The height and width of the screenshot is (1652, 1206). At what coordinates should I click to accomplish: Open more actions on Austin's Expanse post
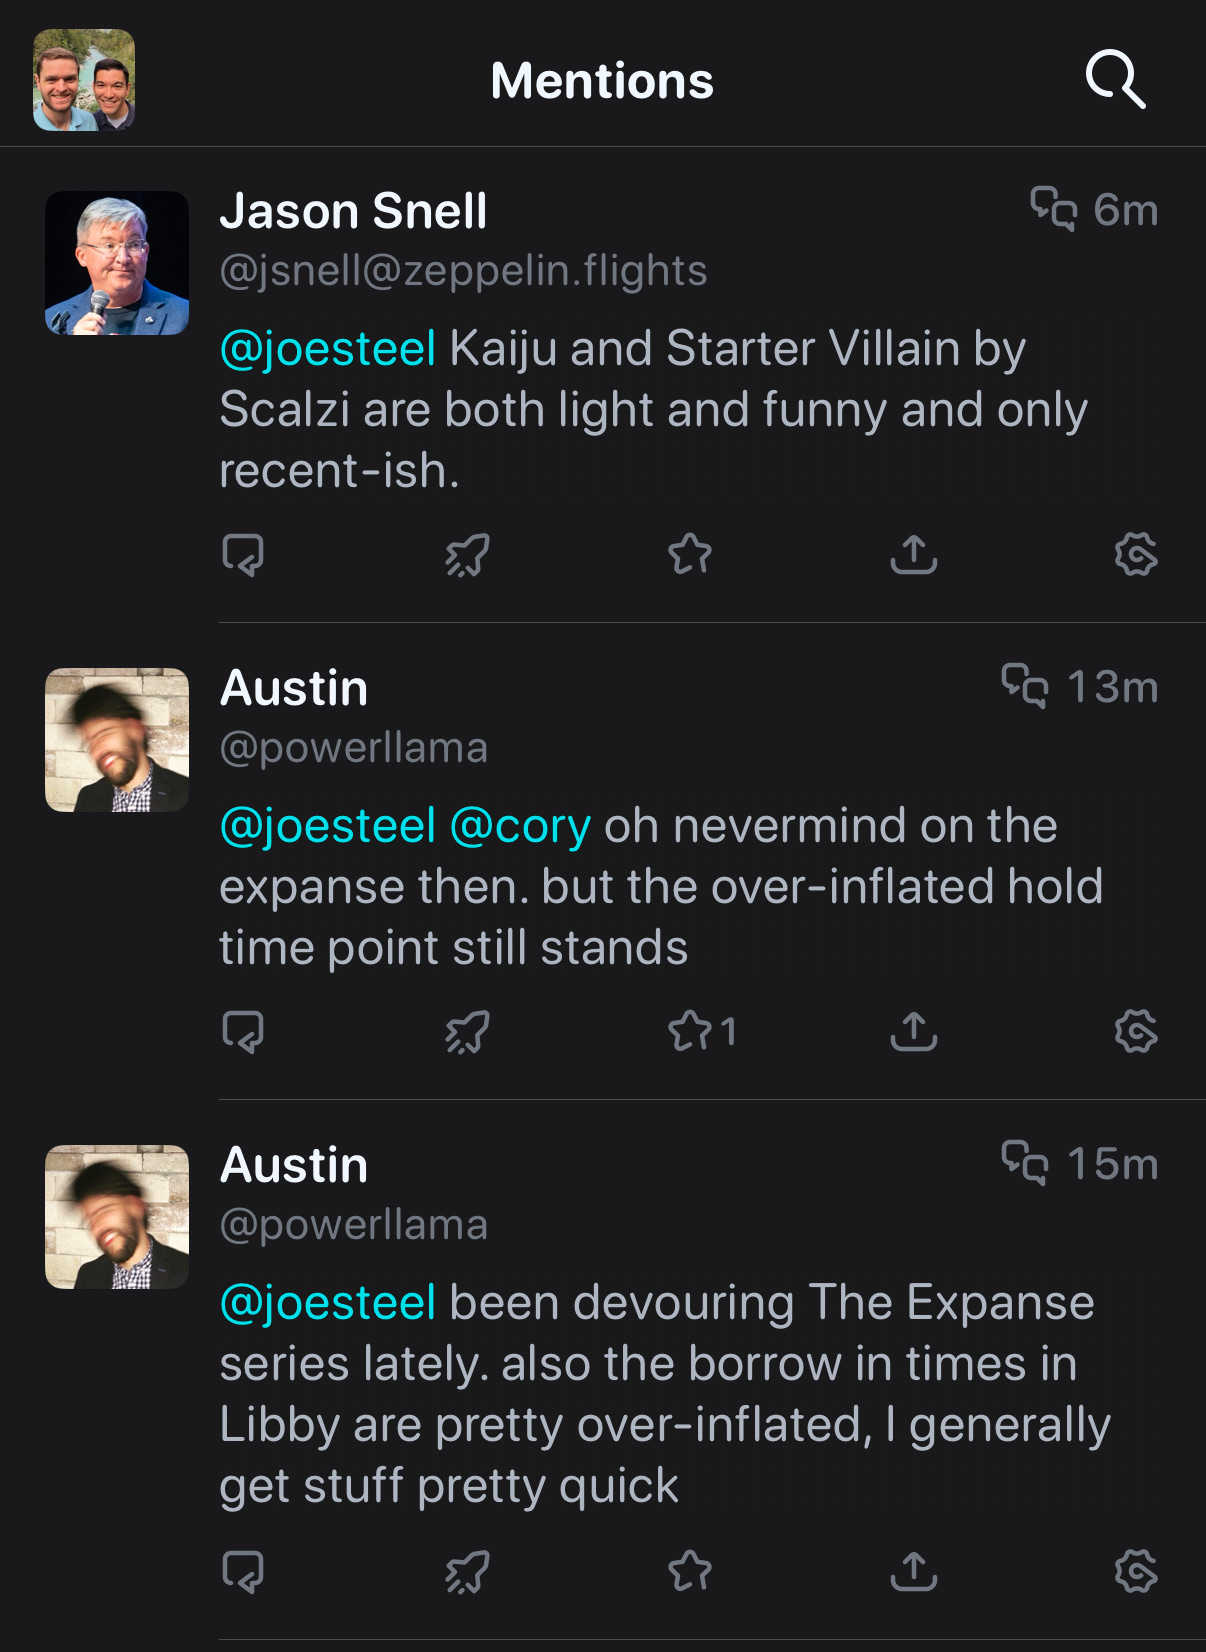coord(1135,1572)
